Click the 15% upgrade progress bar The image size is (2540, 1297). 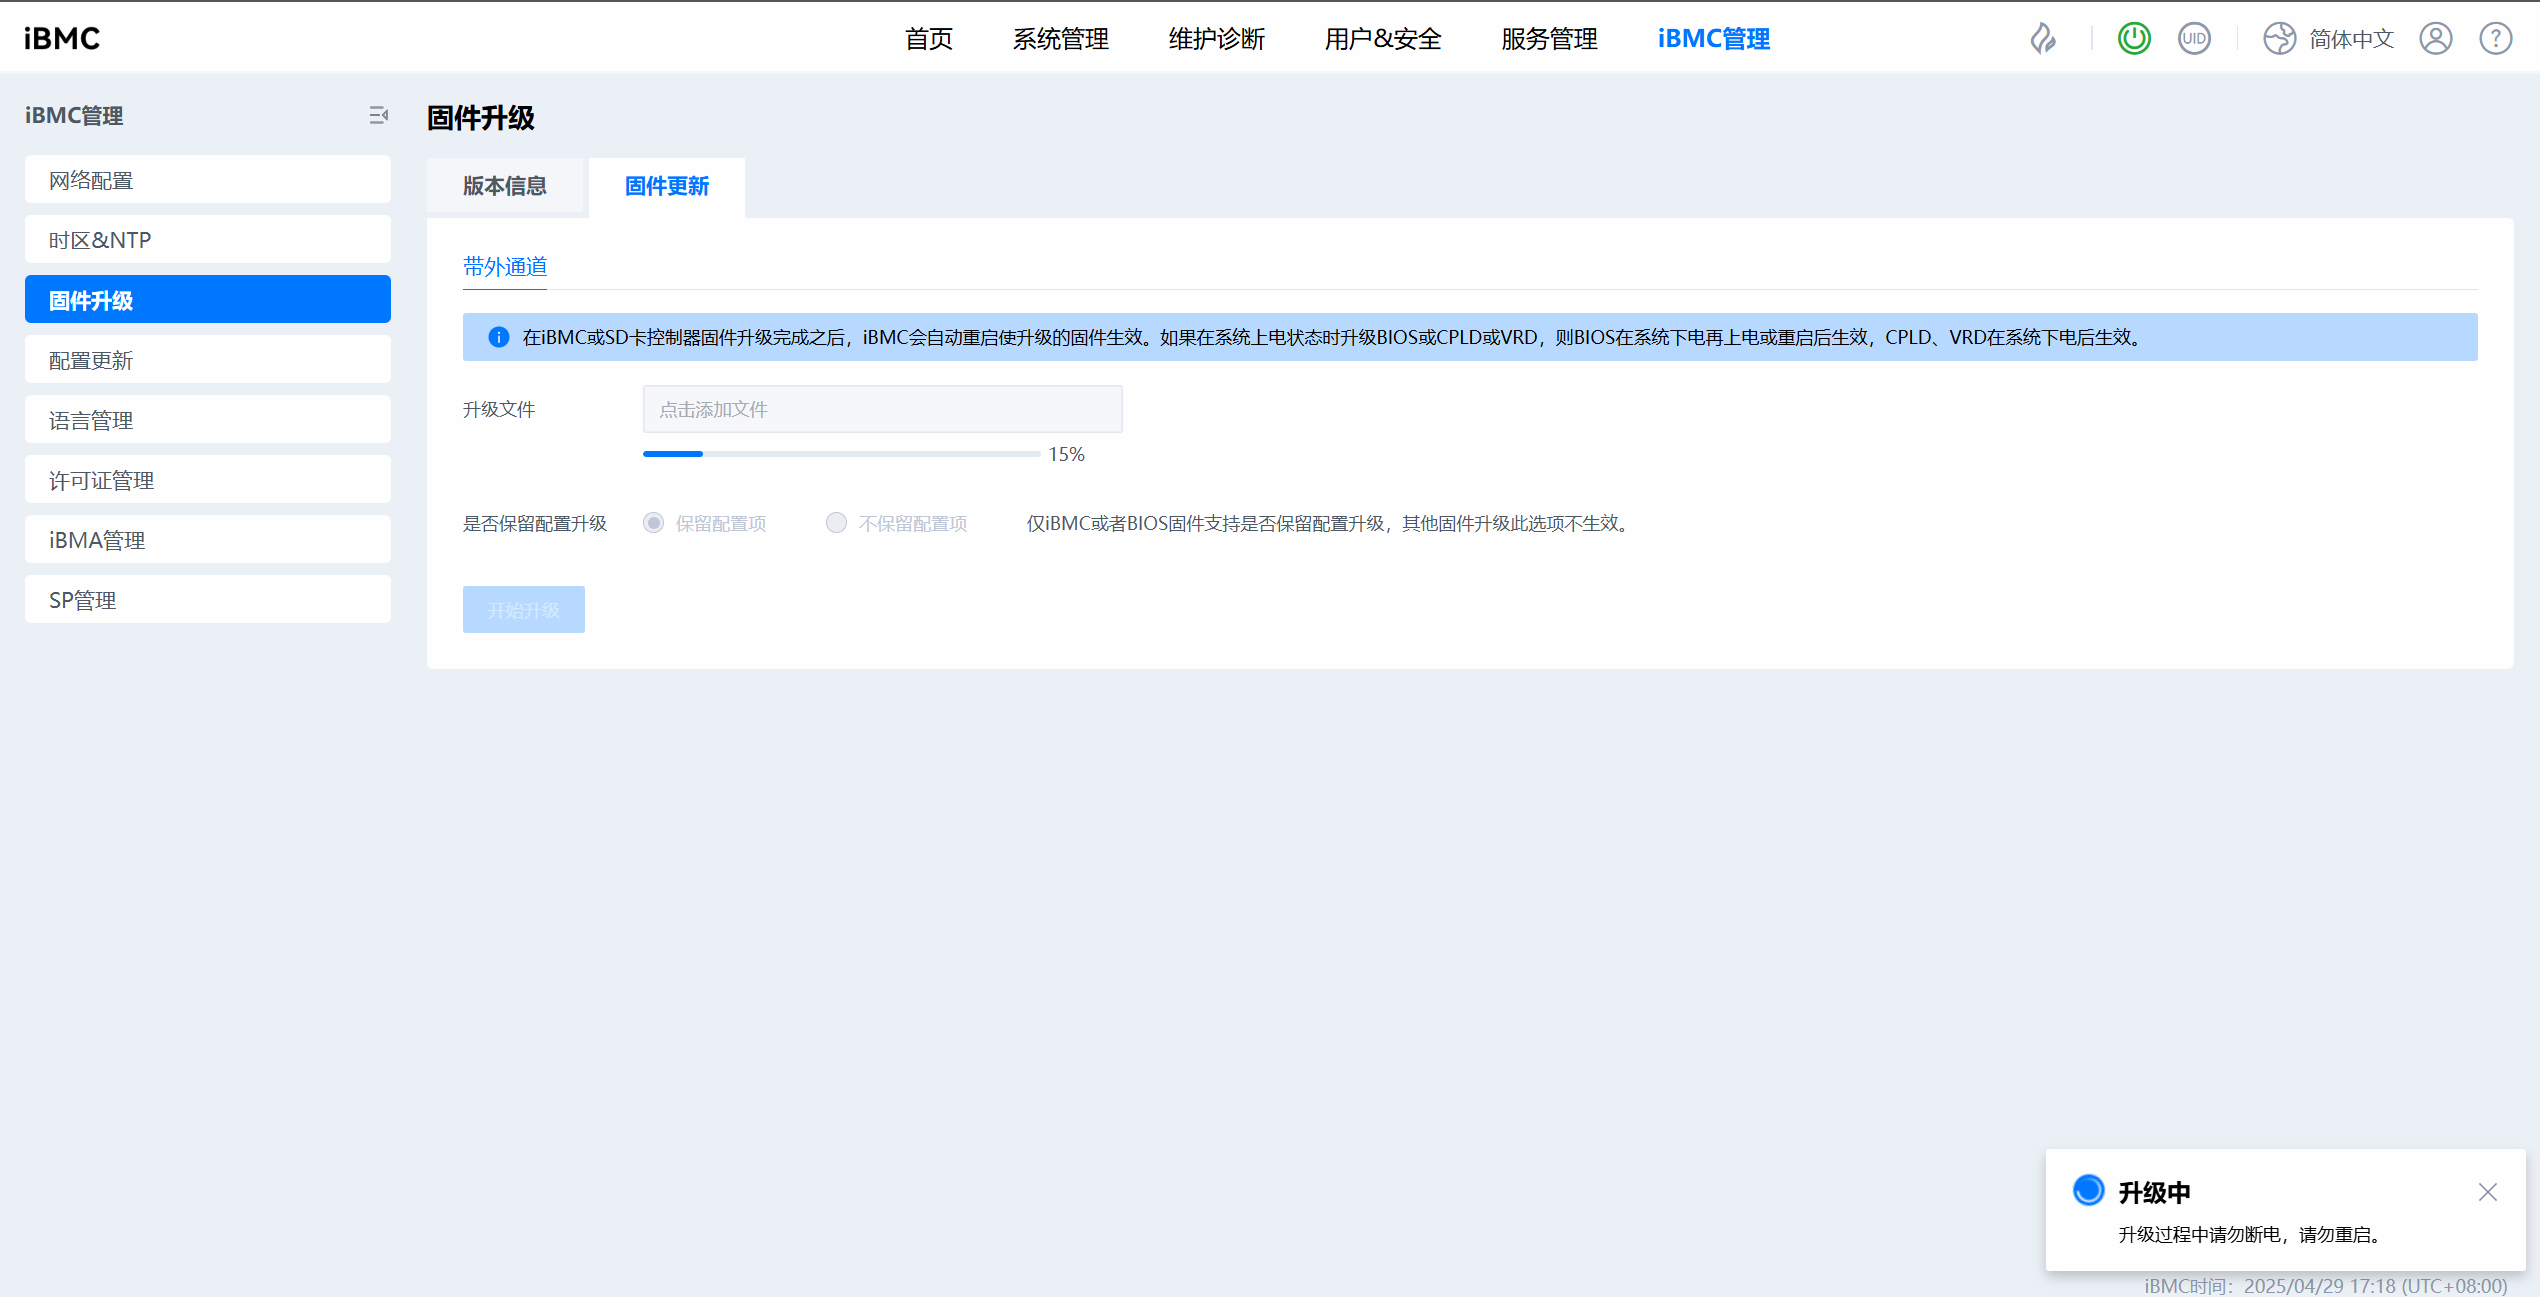pyautogui.click(x=841, y=454)
